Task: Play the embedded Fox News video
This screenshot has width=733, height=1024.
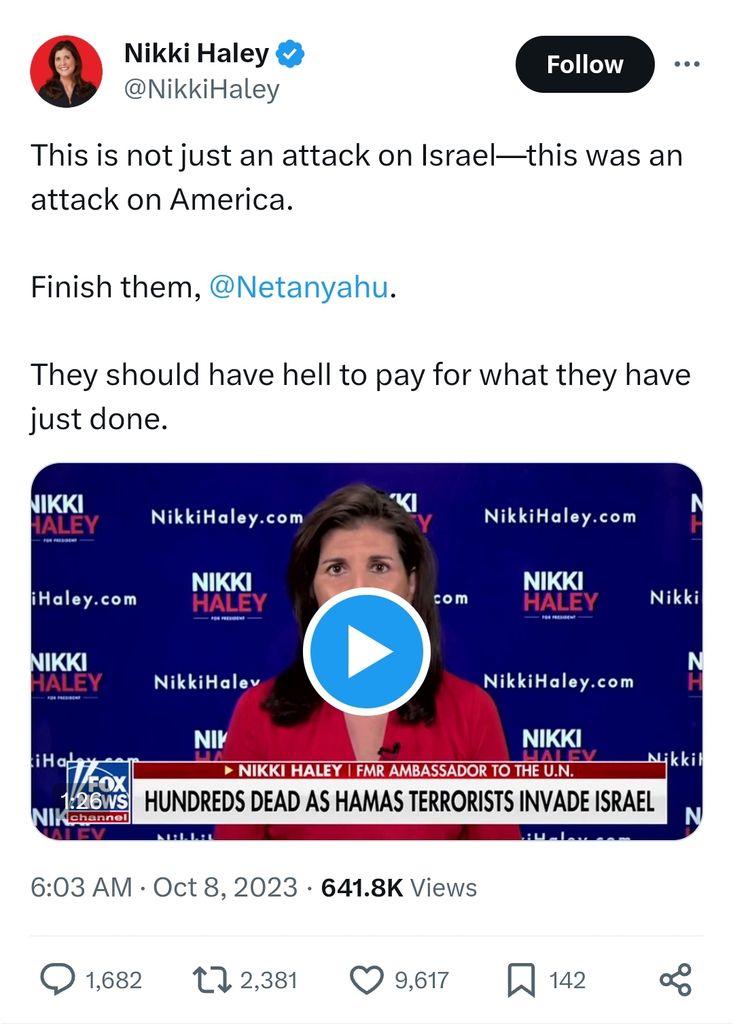Action: (x=366, y=651)
